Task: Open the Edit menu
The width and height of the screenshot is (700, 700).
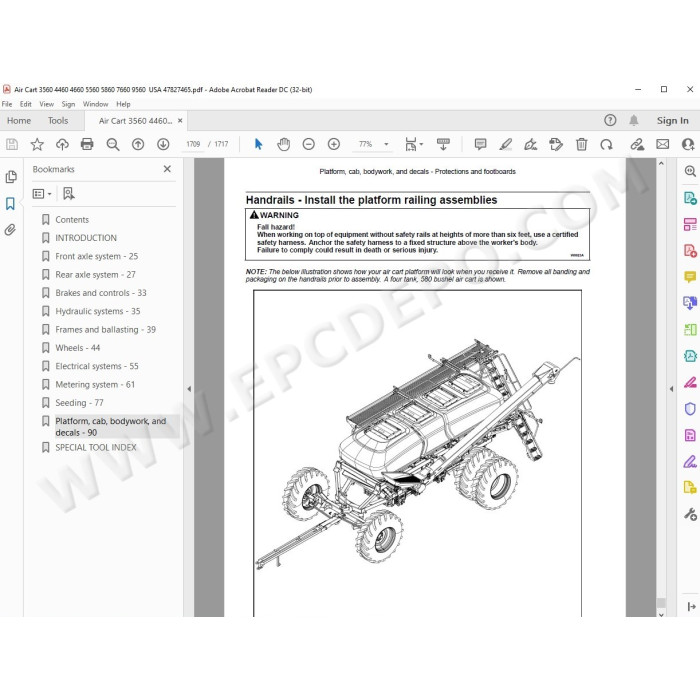Action: coord(25,104)
